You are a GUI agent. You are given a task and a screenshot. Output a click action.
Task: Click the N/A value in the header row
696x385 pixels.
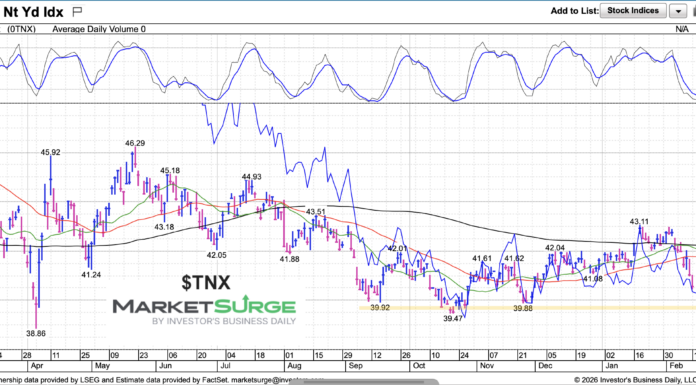682,29
